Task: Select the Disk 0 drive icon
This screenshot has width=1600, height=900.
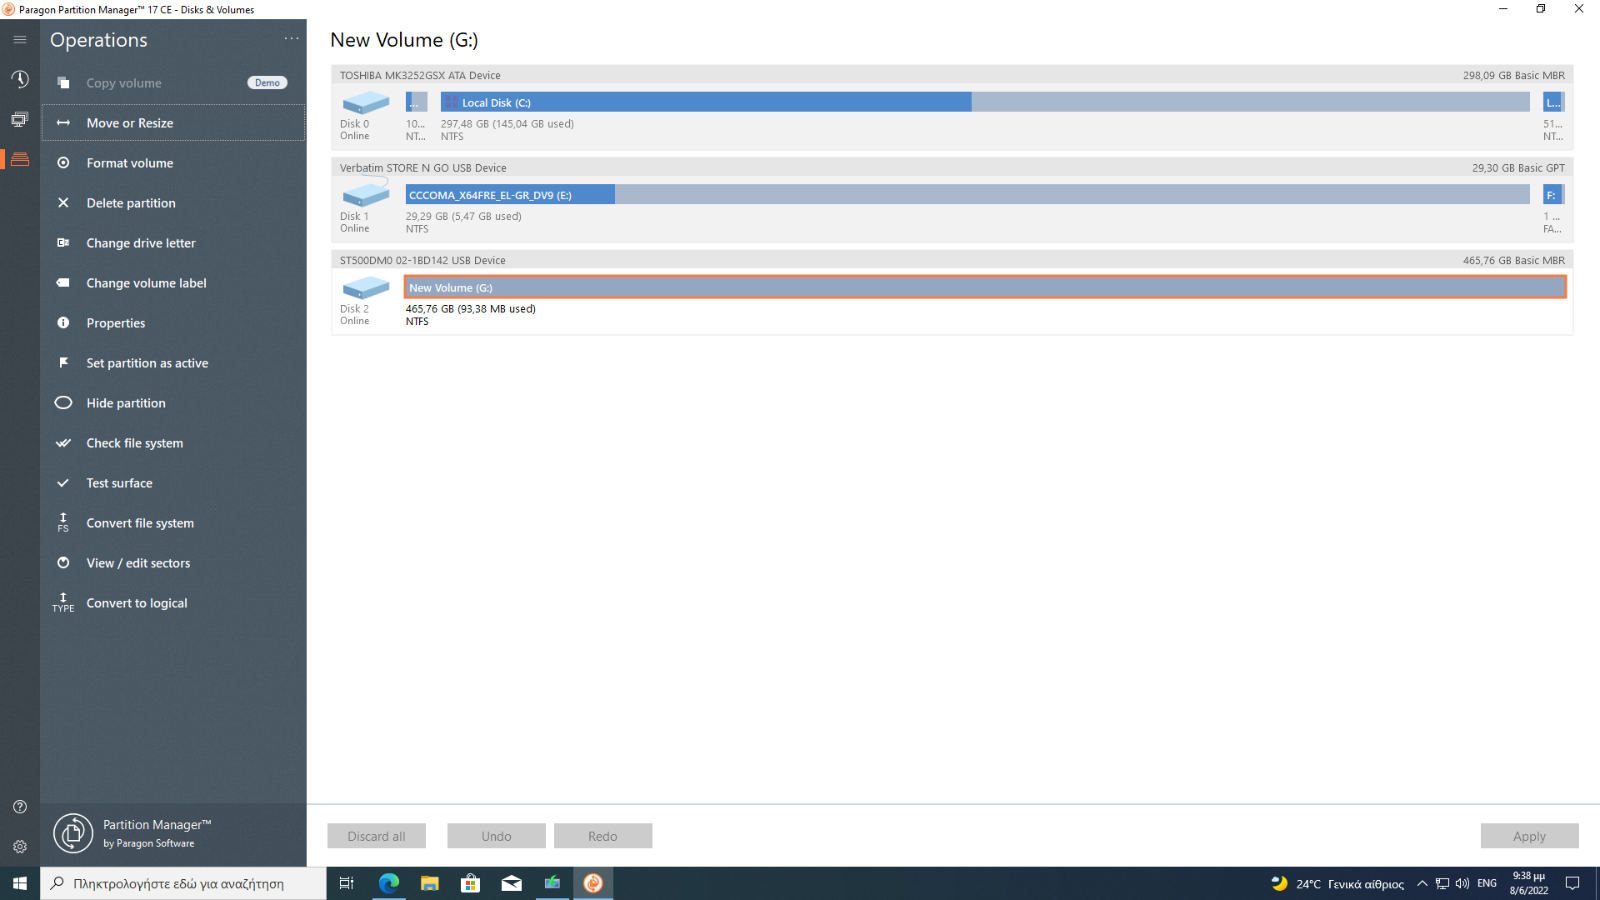Action: 366,103
